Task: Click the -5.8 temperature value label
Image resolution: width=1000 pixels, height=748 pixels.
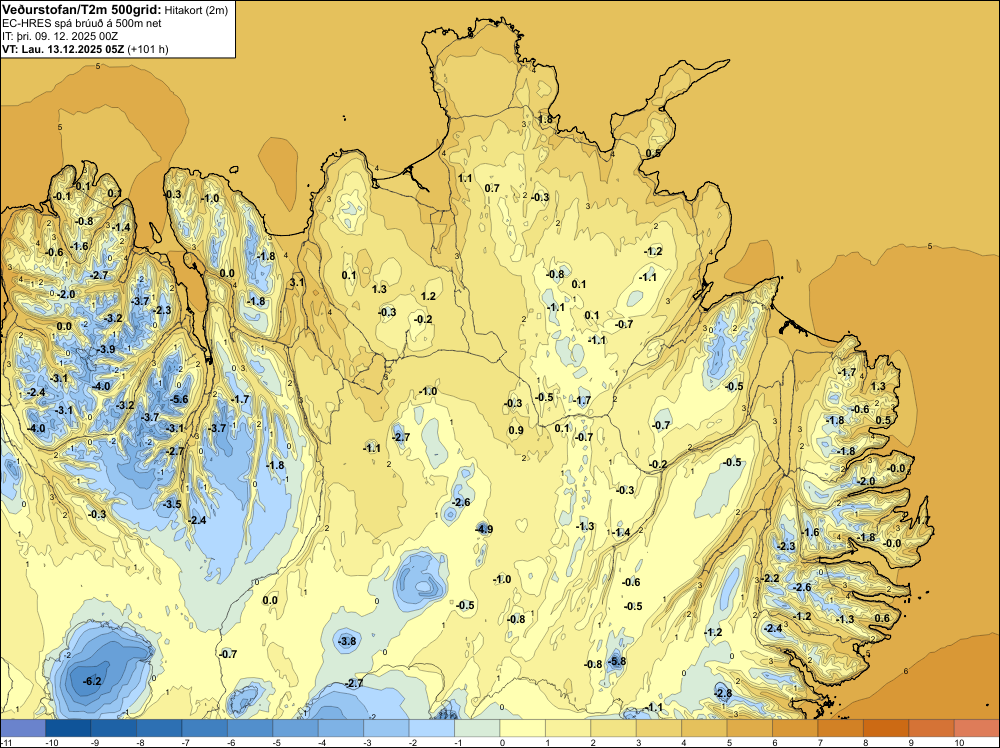Action: pos(616,661)
